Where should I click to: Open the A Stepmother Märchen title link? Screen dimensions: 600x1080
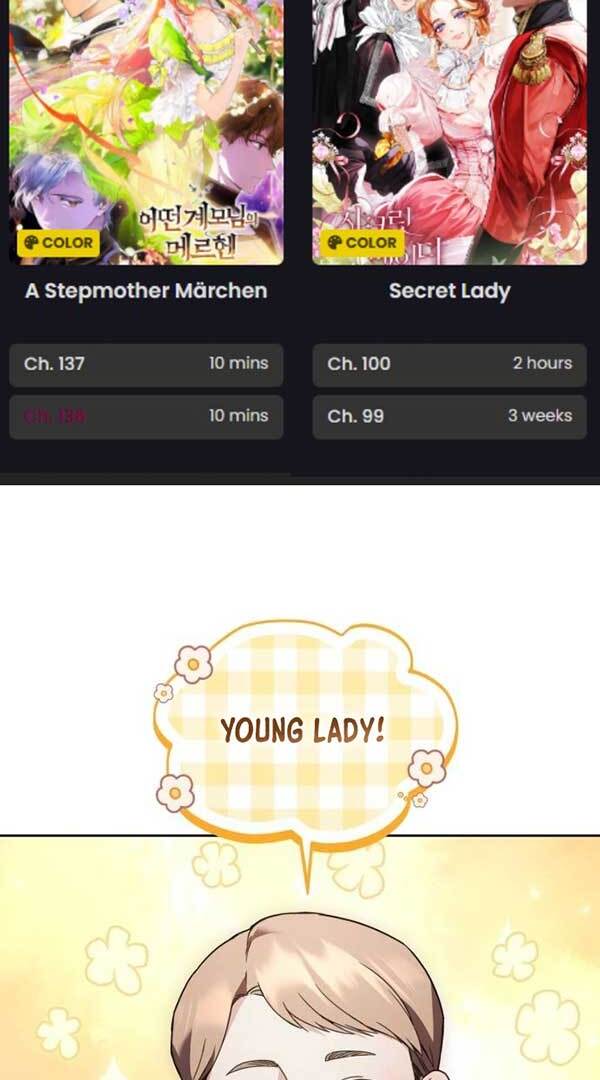tap(146, 291)
